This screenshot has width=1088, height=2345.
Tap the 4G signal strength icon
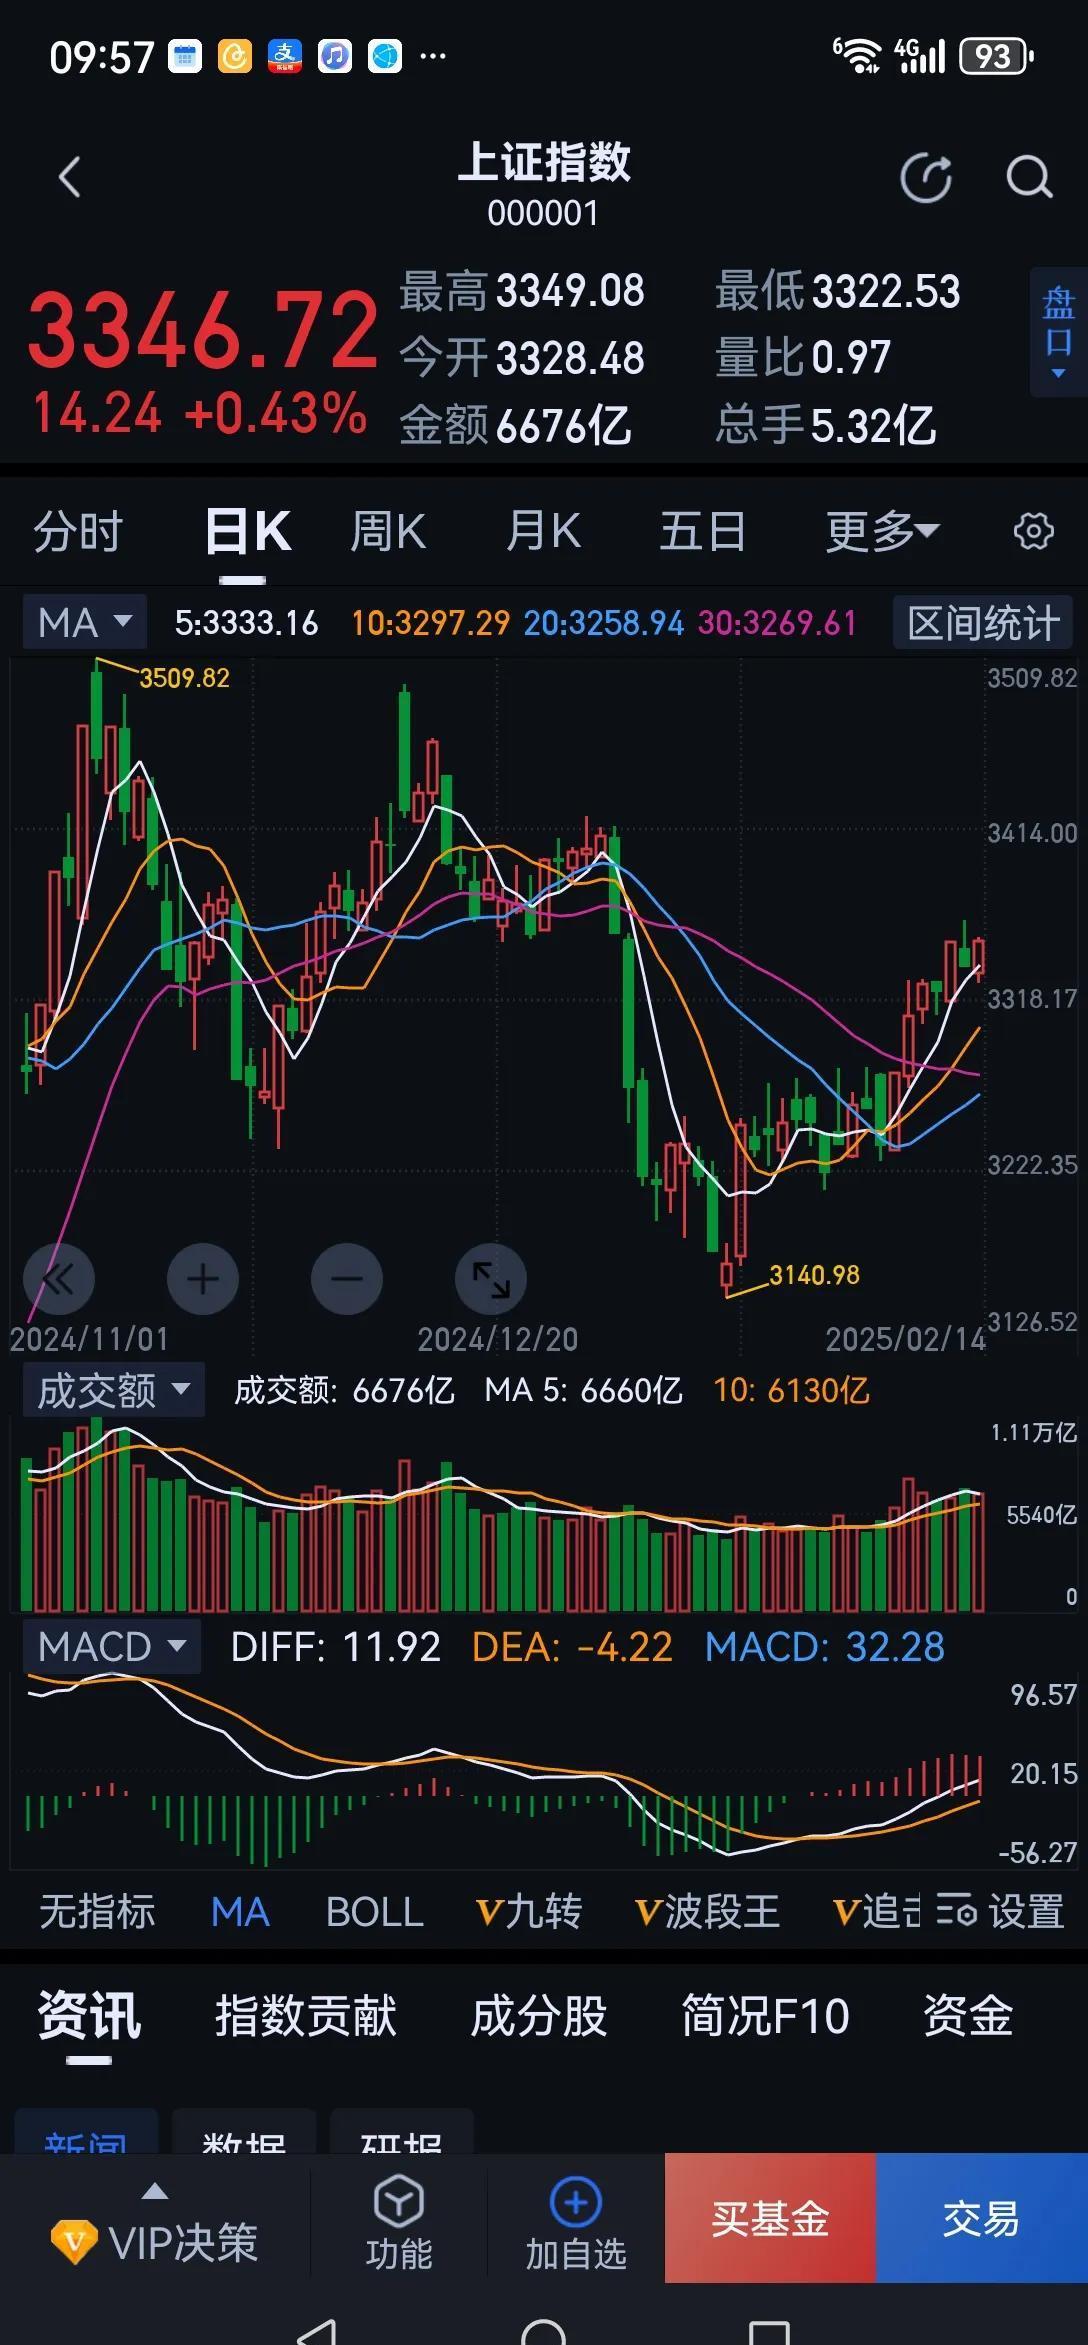920,57
